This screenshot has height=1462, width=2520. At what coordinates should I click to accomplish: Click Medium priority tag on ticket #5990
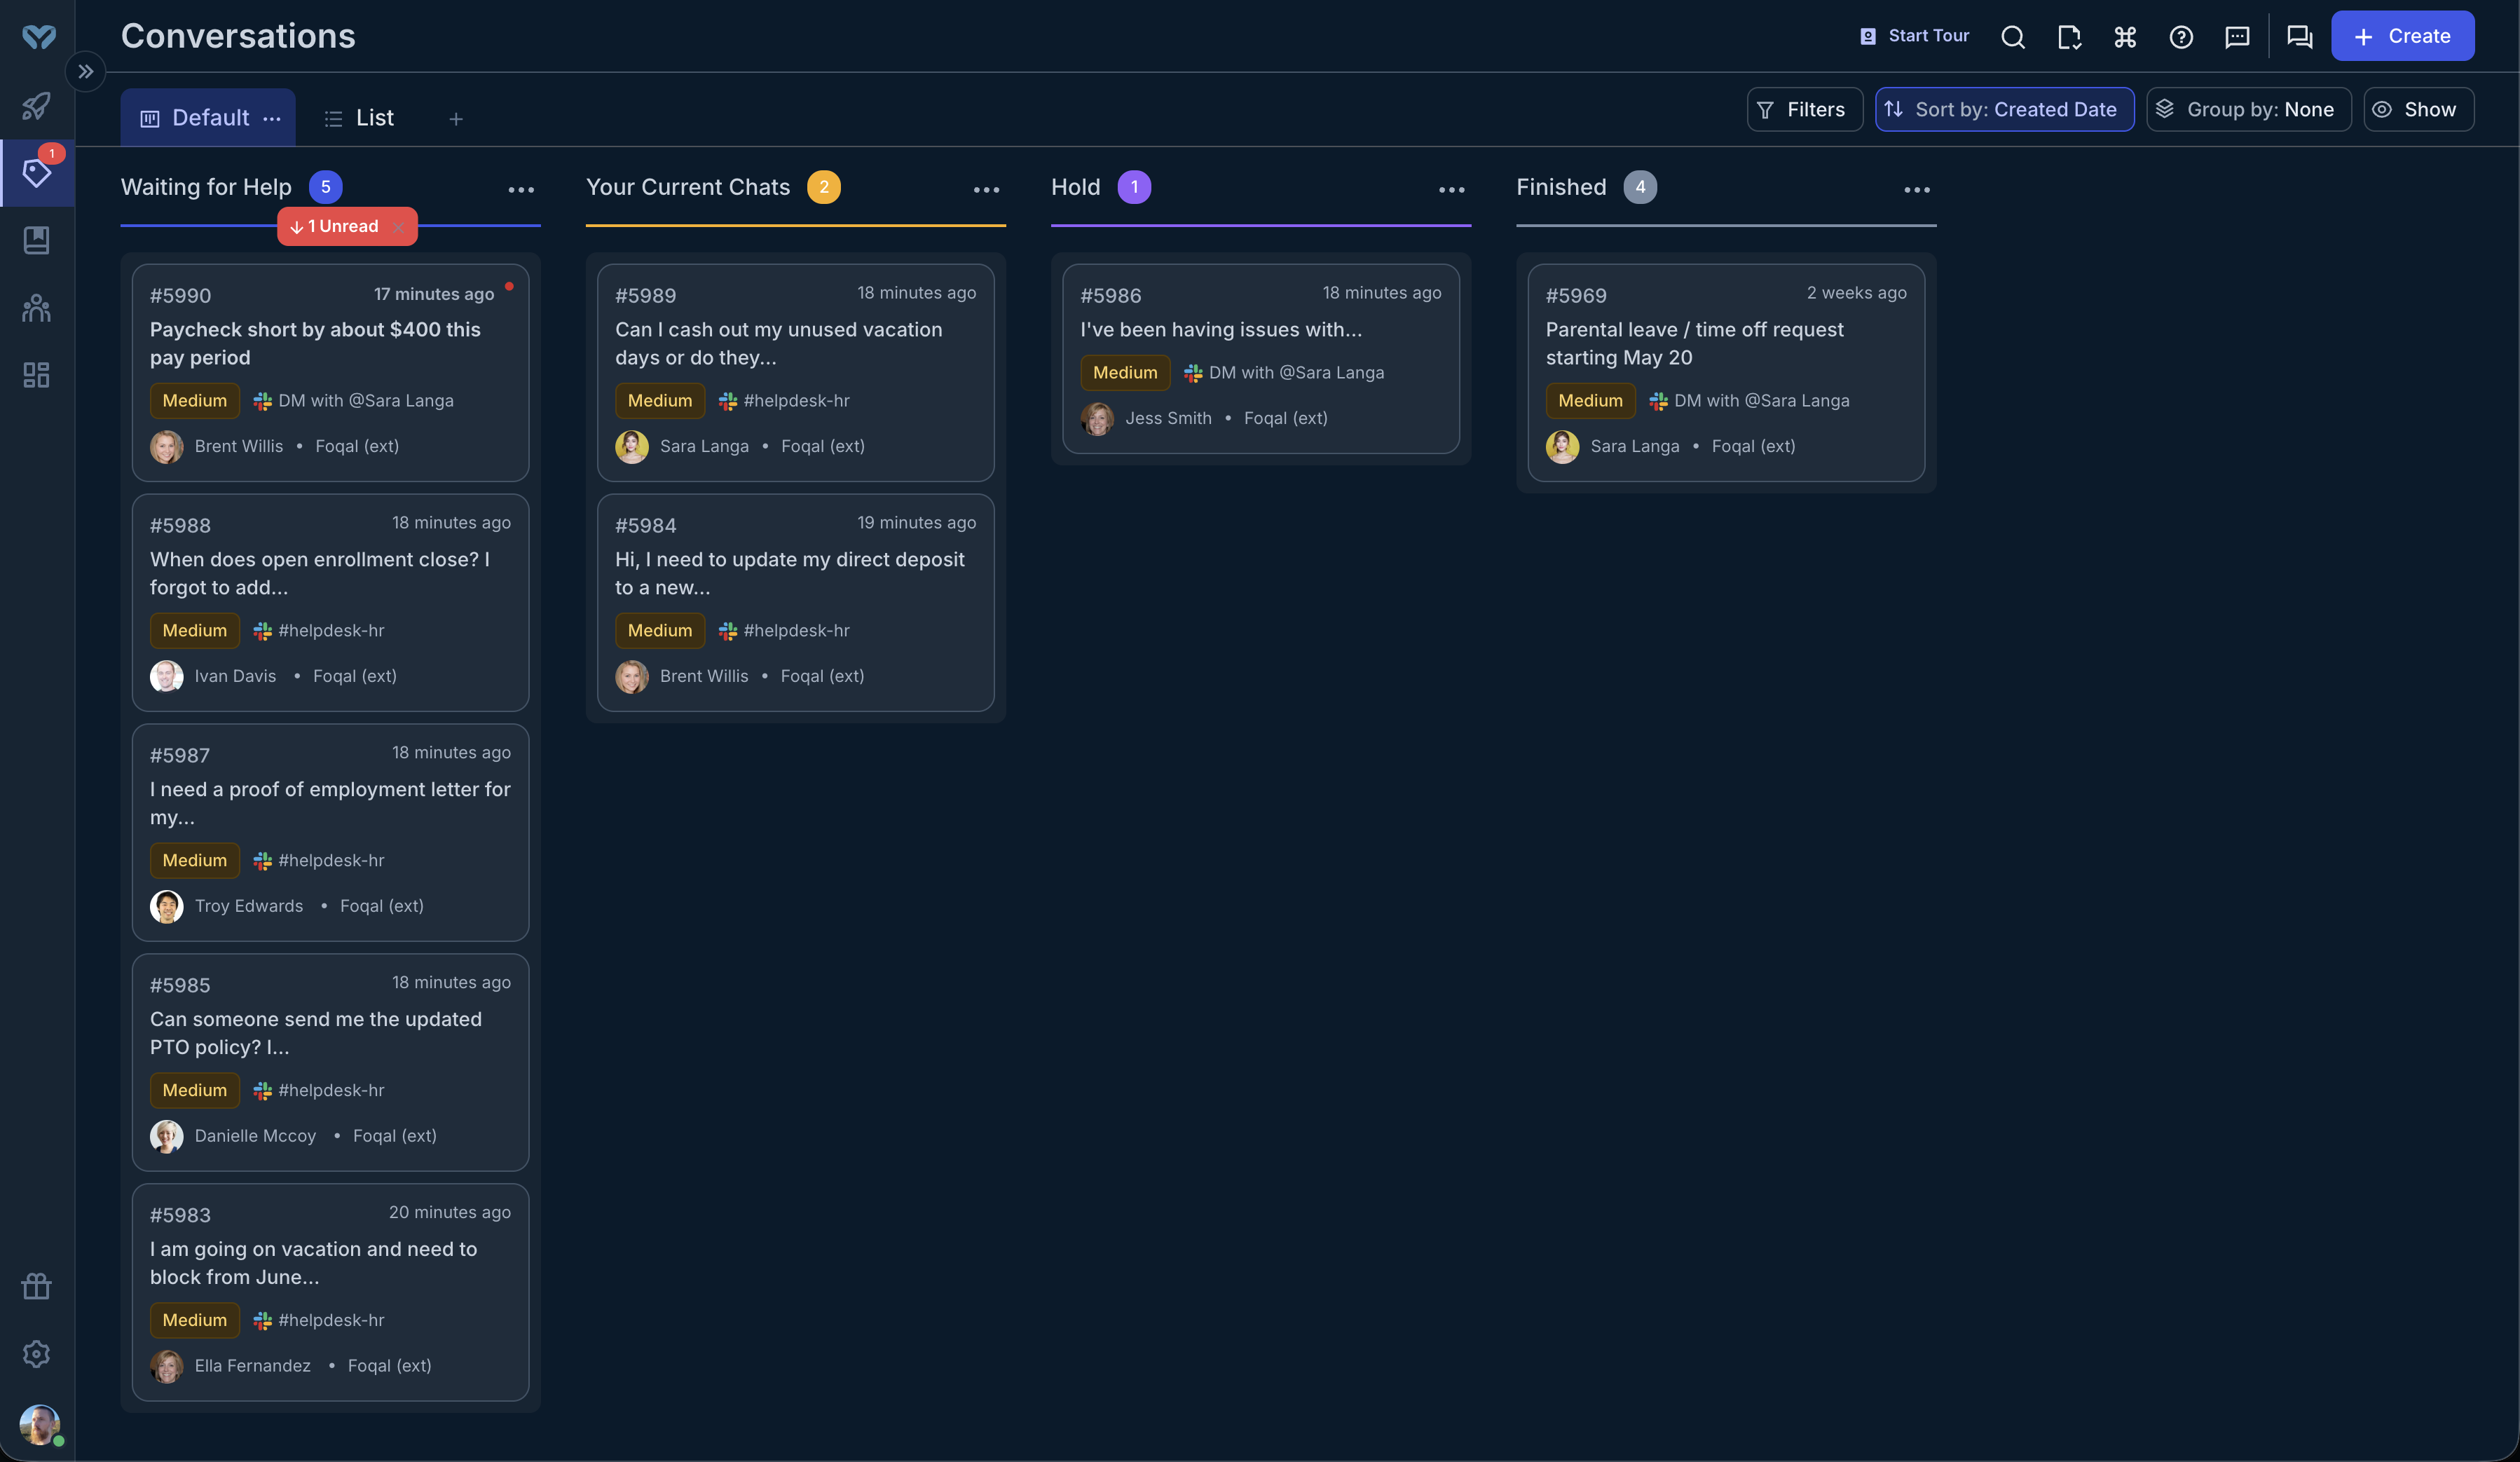click(x=194, y=400)
